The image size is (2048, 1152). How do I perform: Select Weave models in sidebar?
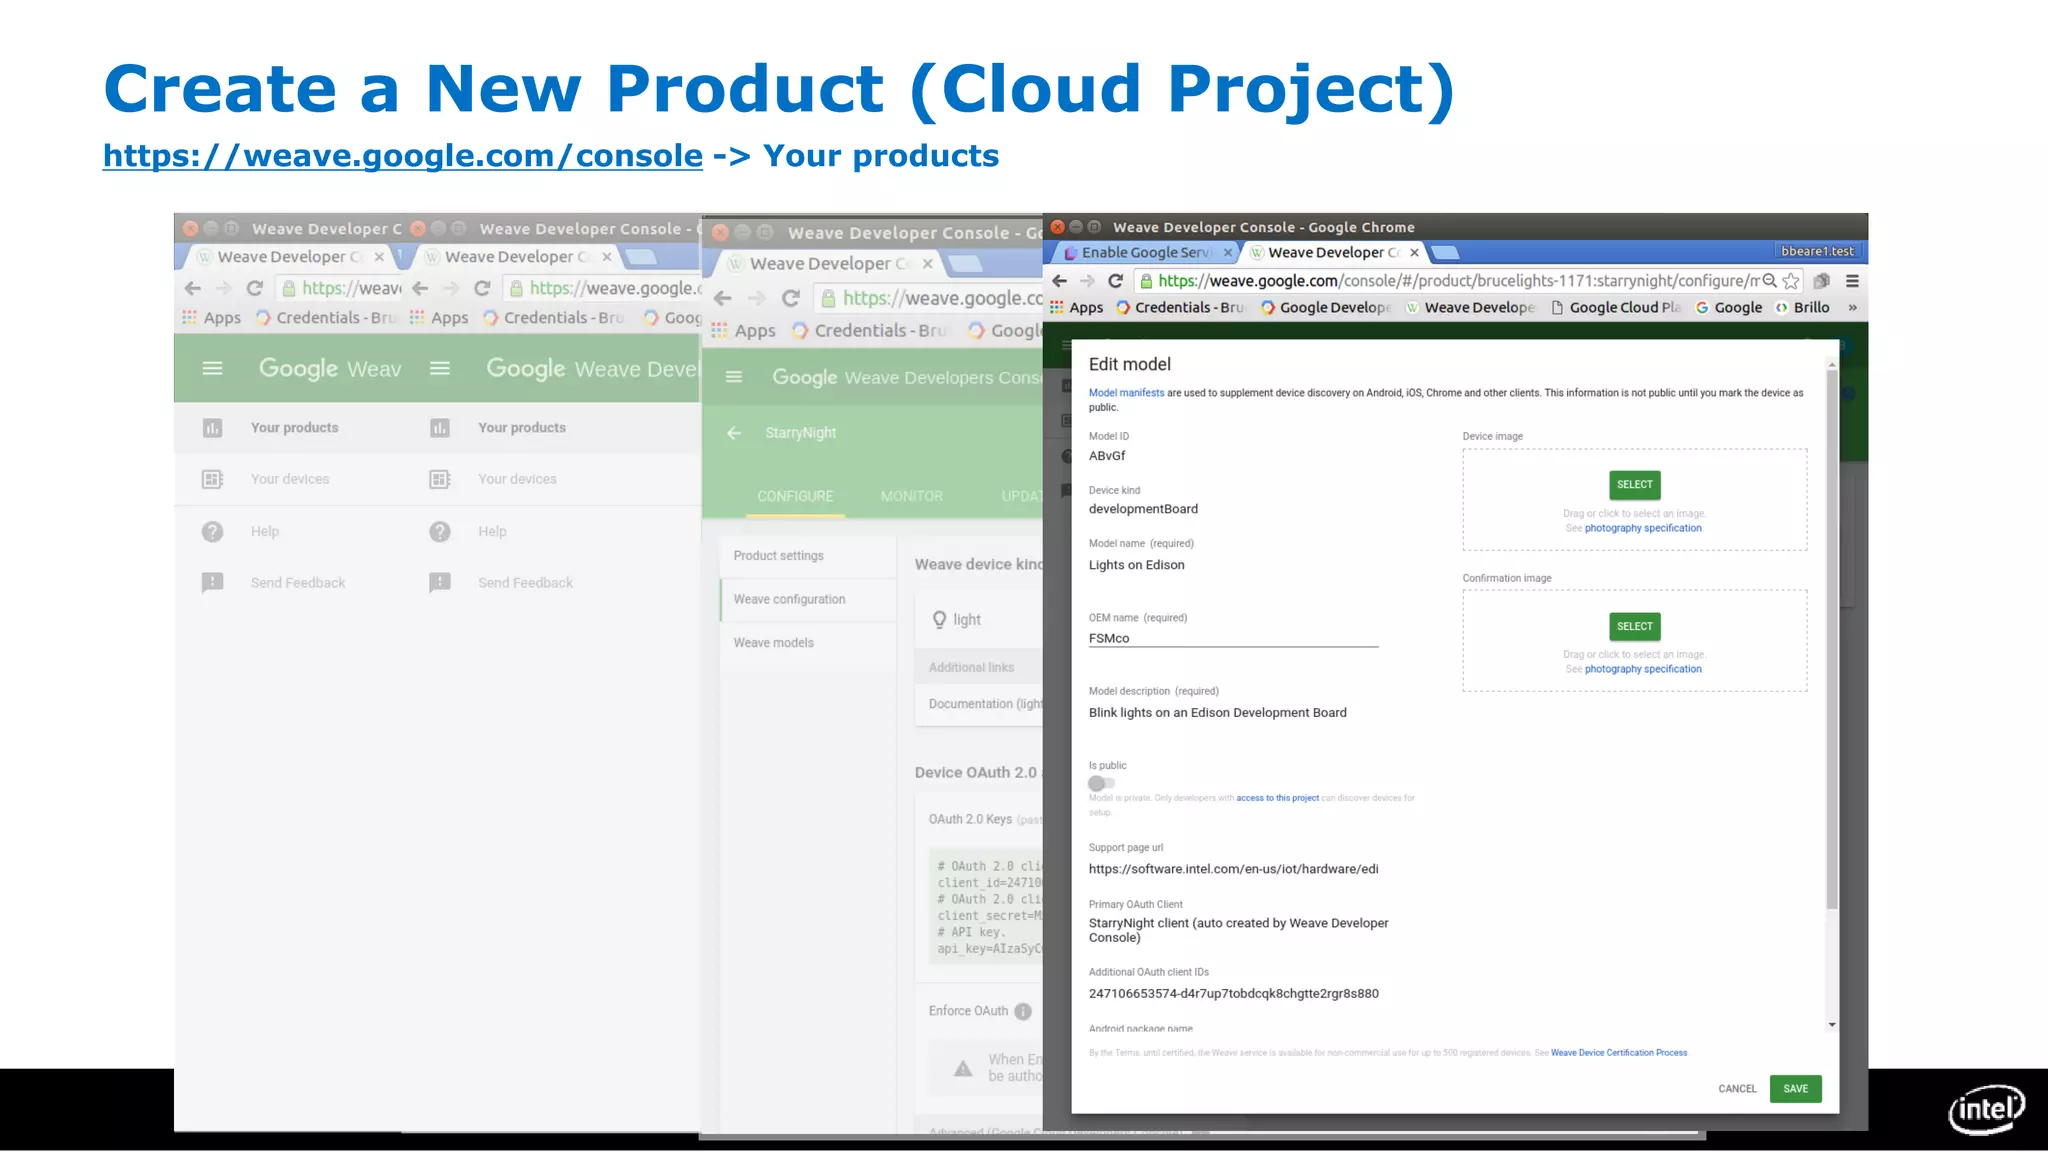tap(808, 643)
